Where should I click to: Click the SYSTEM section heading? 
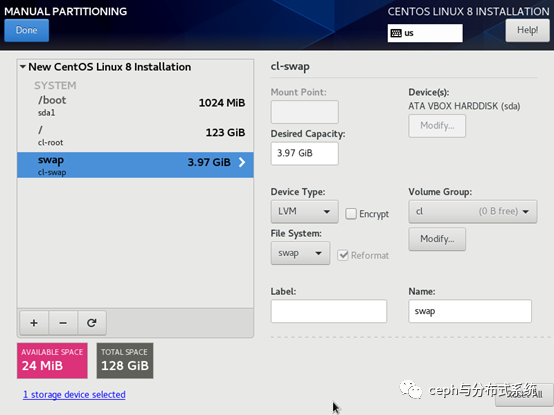pyautogui.click(x=55, y=85)
